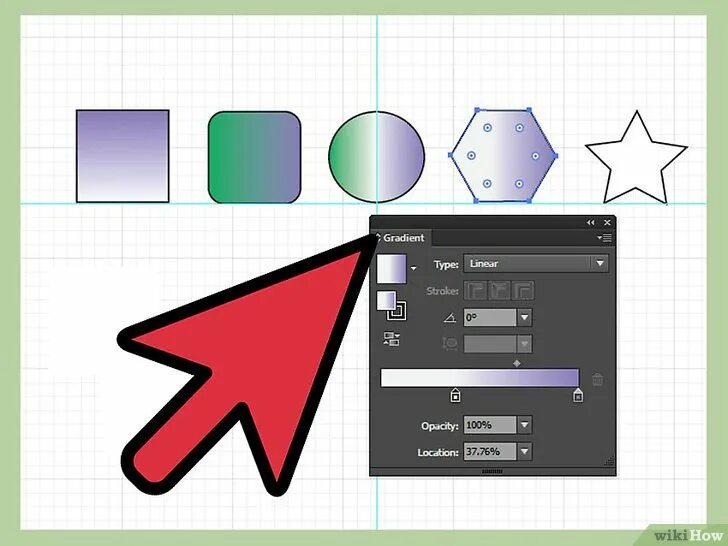
Task: Open the Location dropdown arrow
Action: tap(525, 451)
